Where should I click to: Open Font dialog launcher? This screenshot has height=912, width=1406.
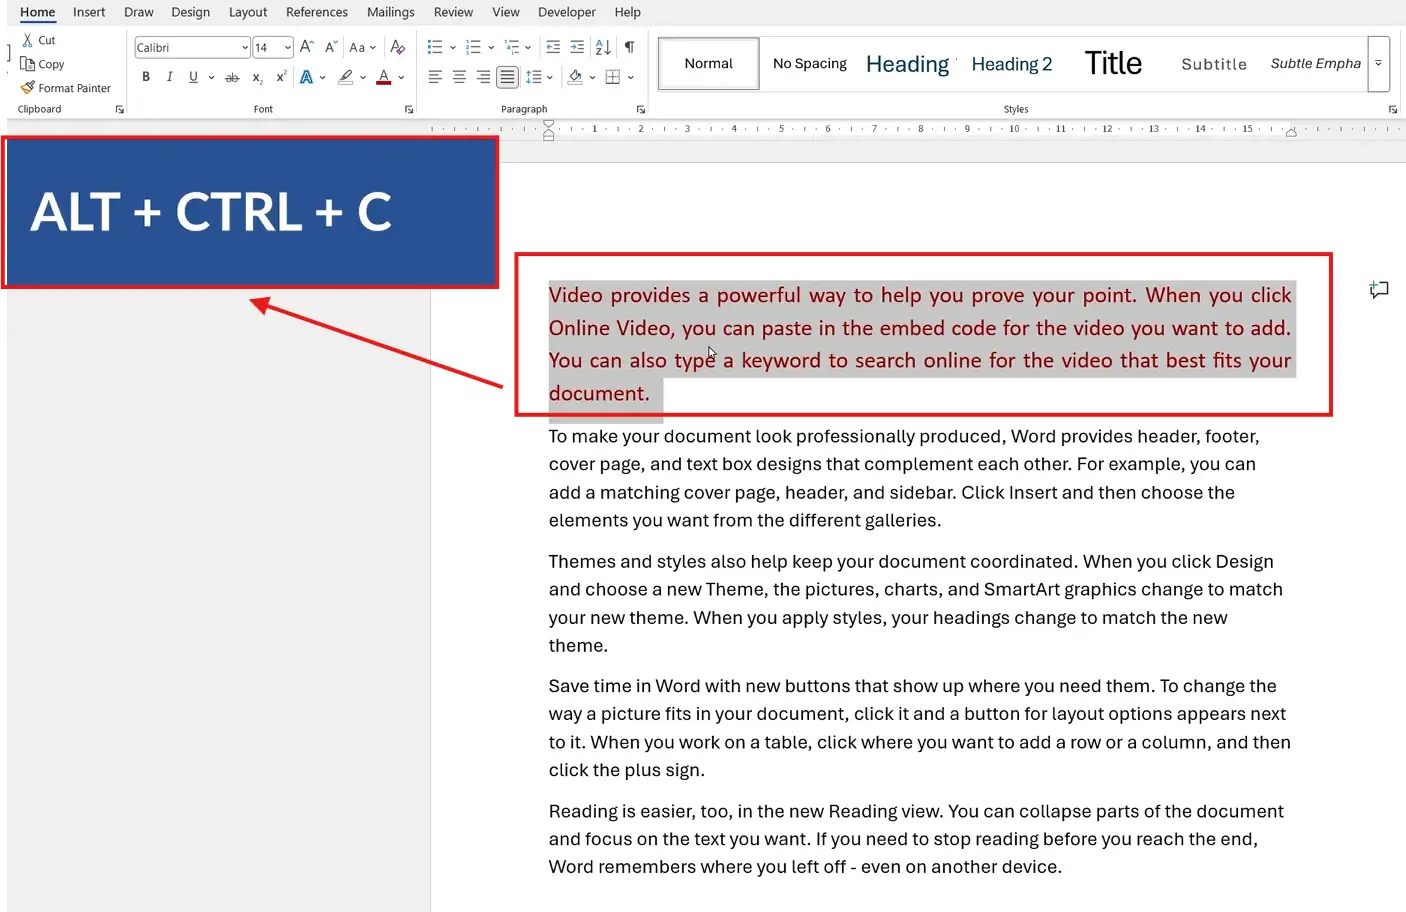409,110
